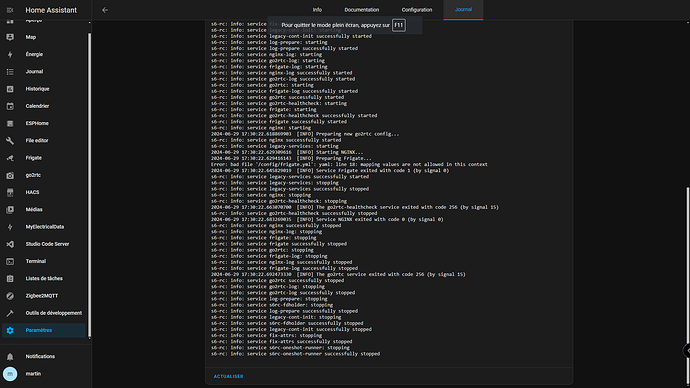The height and width of the screenshot is (388, 690).
Task: Open the Map sidebar icon
Action: 10,37
